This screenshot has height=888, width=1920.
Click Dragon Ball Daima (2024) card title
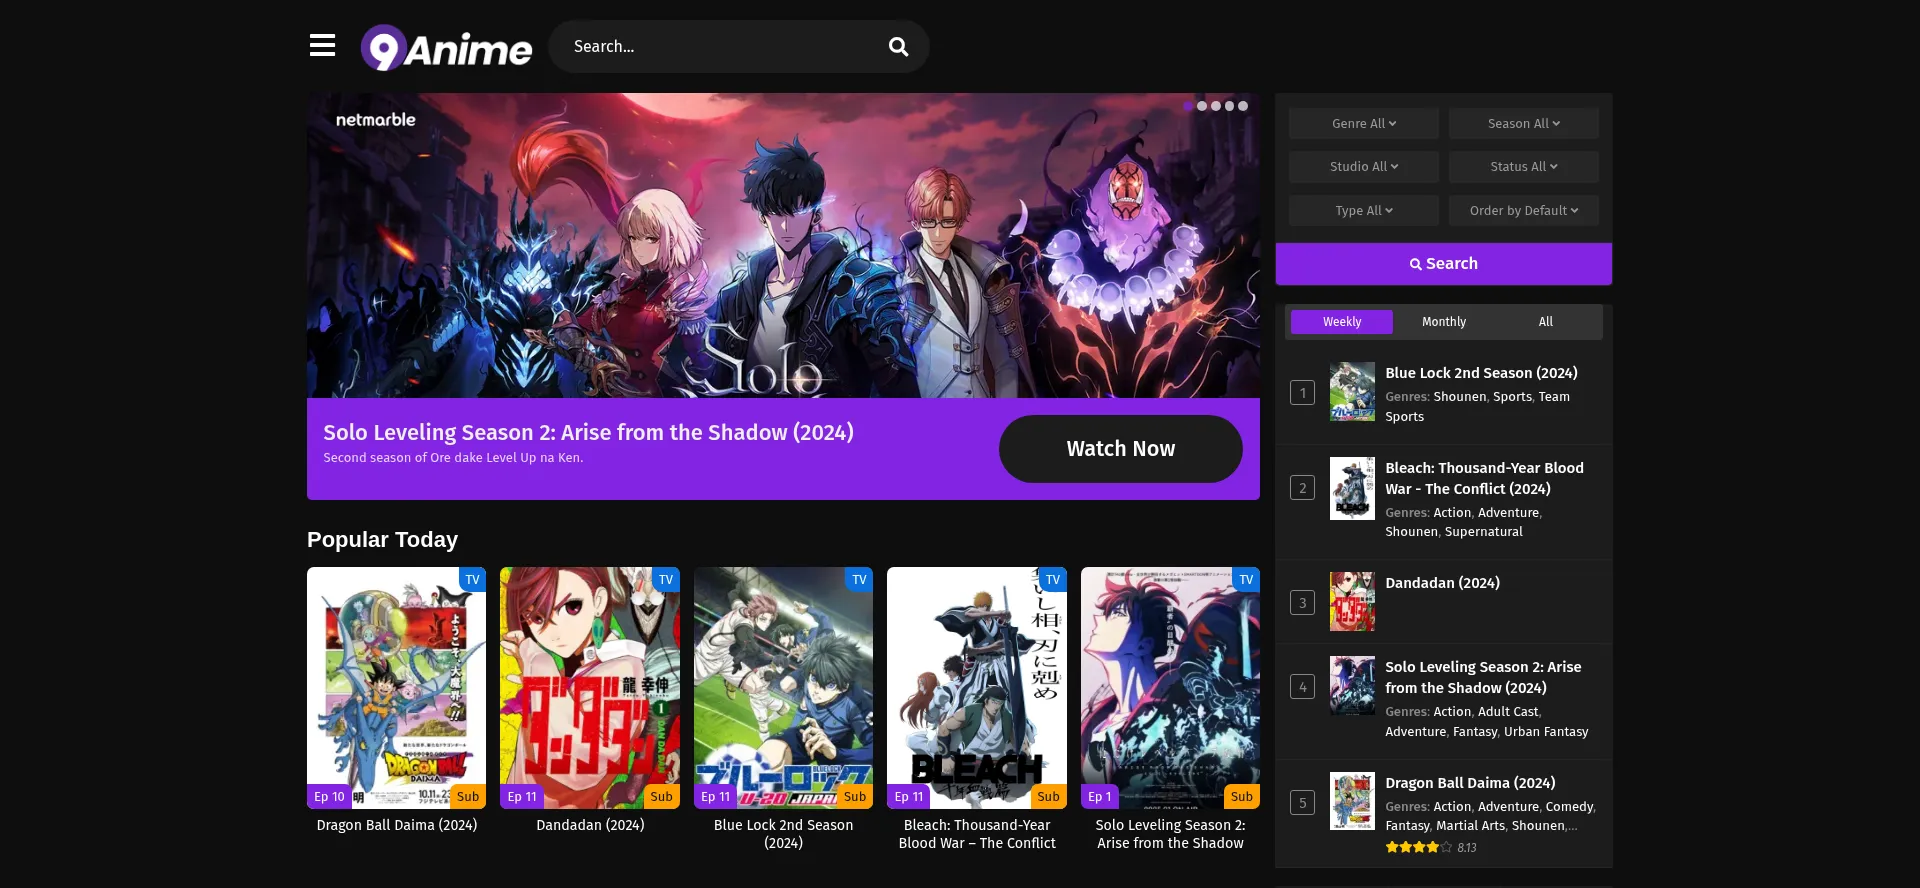coord(397,825)
